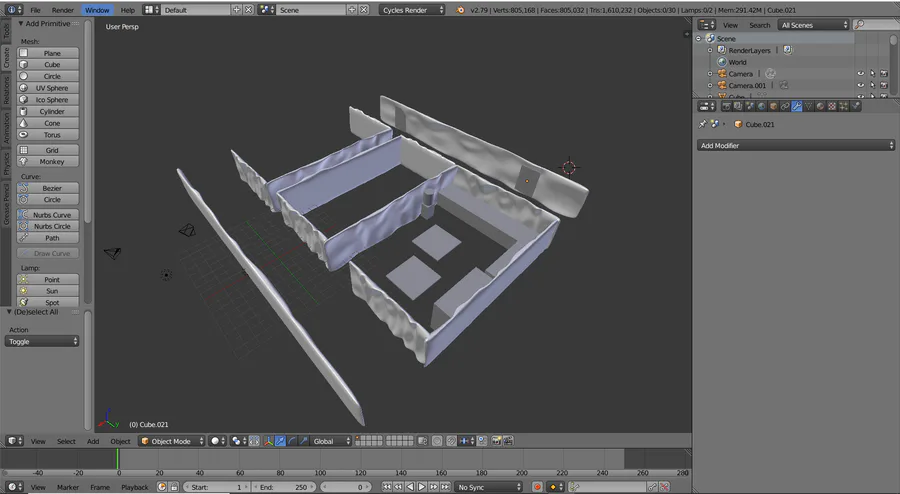Viewport: 900px width, 494px height.
Task: Add a Monkey mesh primitive
Action: click(x=48, y=162)
